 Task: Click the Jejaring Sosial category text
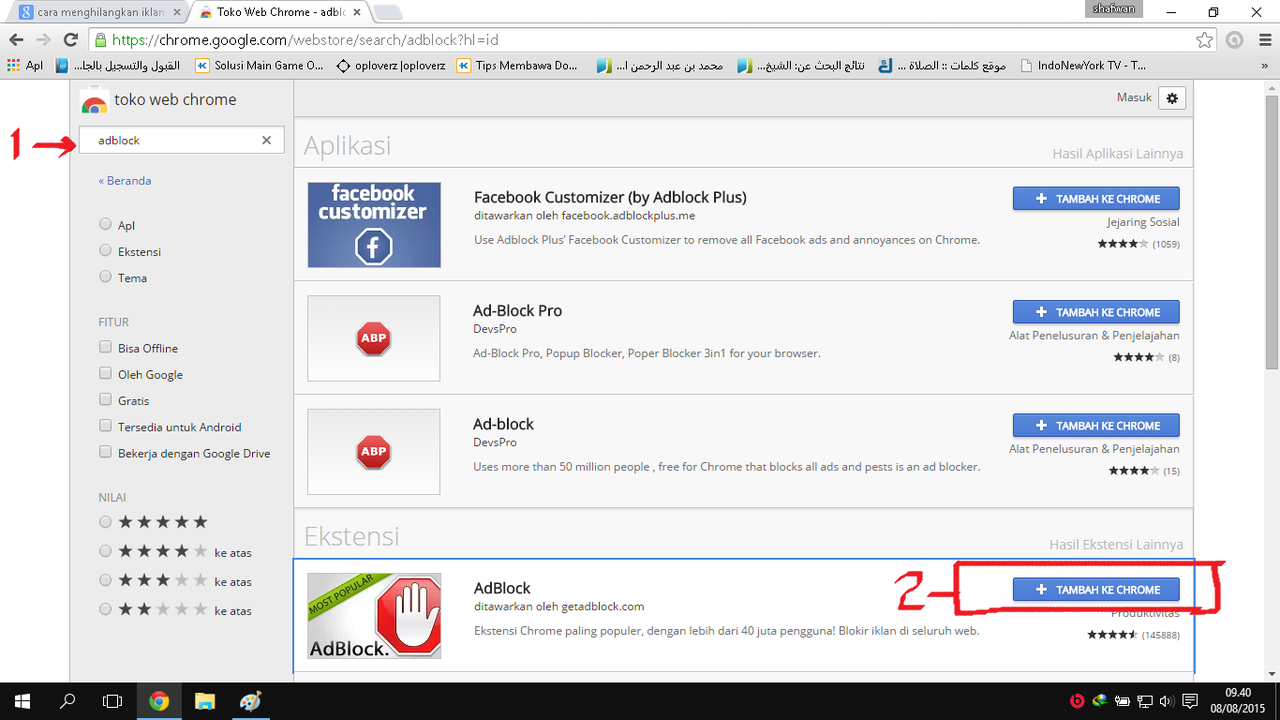pyautogui.click(x=1143, y=222)
